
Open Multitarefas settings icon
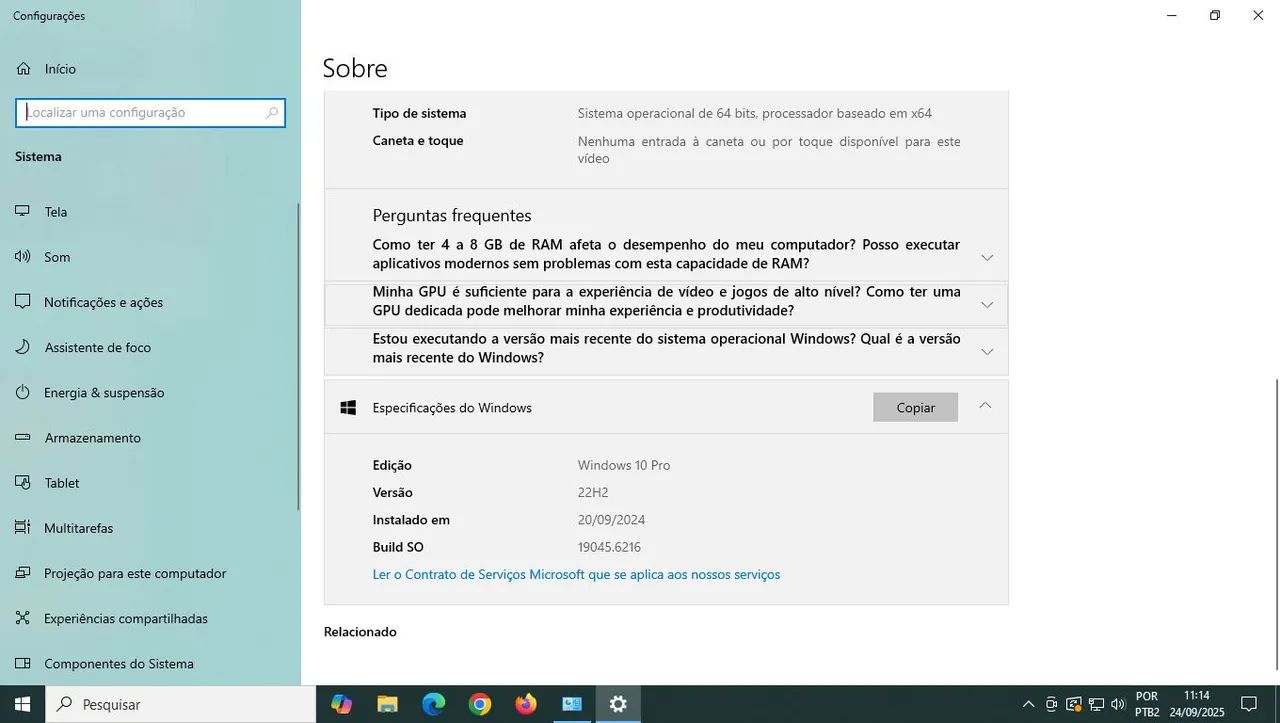[x=23, y=528]
